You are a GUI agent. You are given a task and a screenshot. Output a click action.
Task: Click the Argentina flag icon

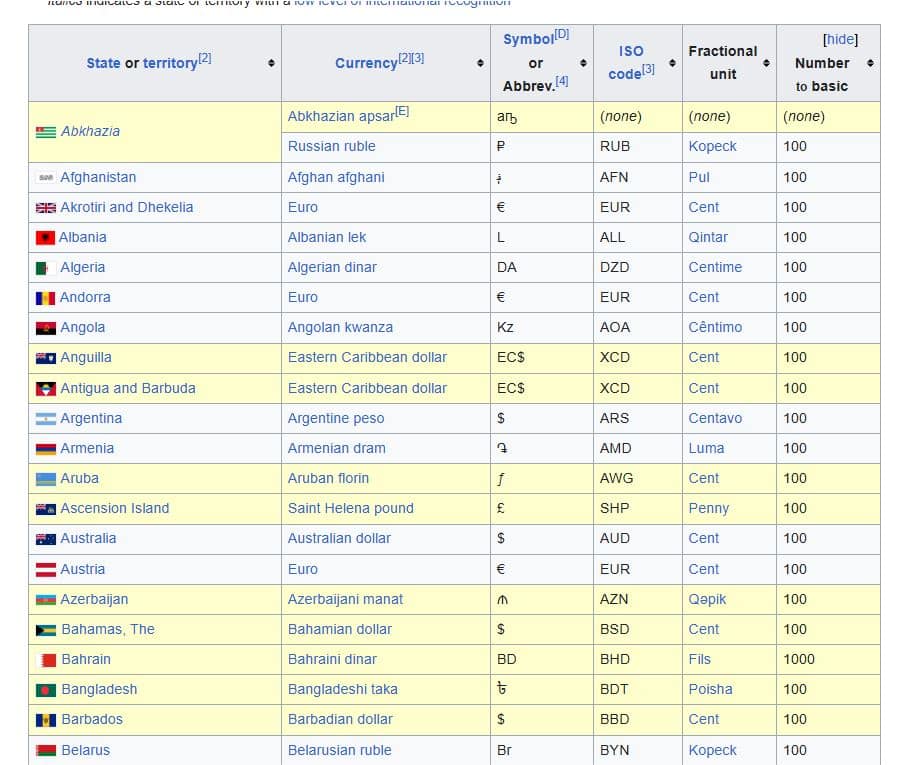pyautogui.click(x=45, y=419)
